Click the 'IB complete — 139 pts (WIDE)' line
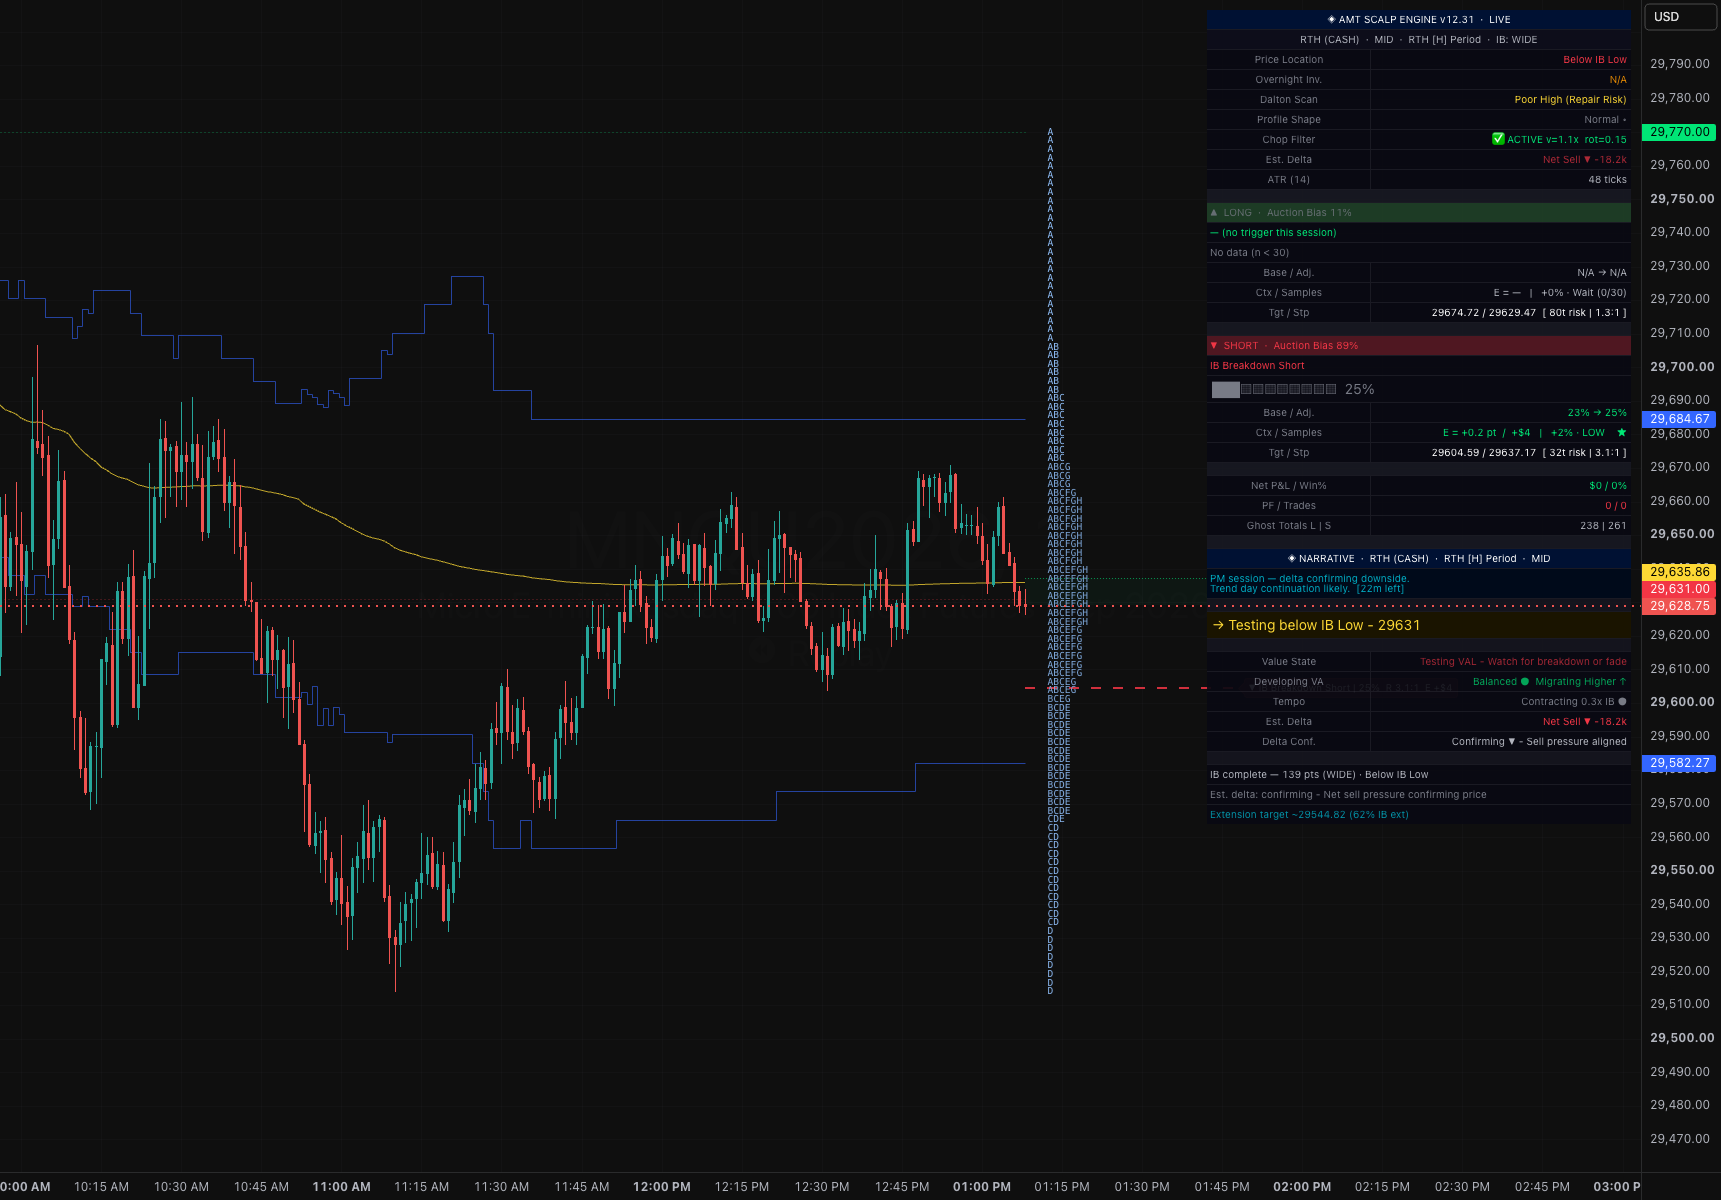 click(x=1319, y=775)
